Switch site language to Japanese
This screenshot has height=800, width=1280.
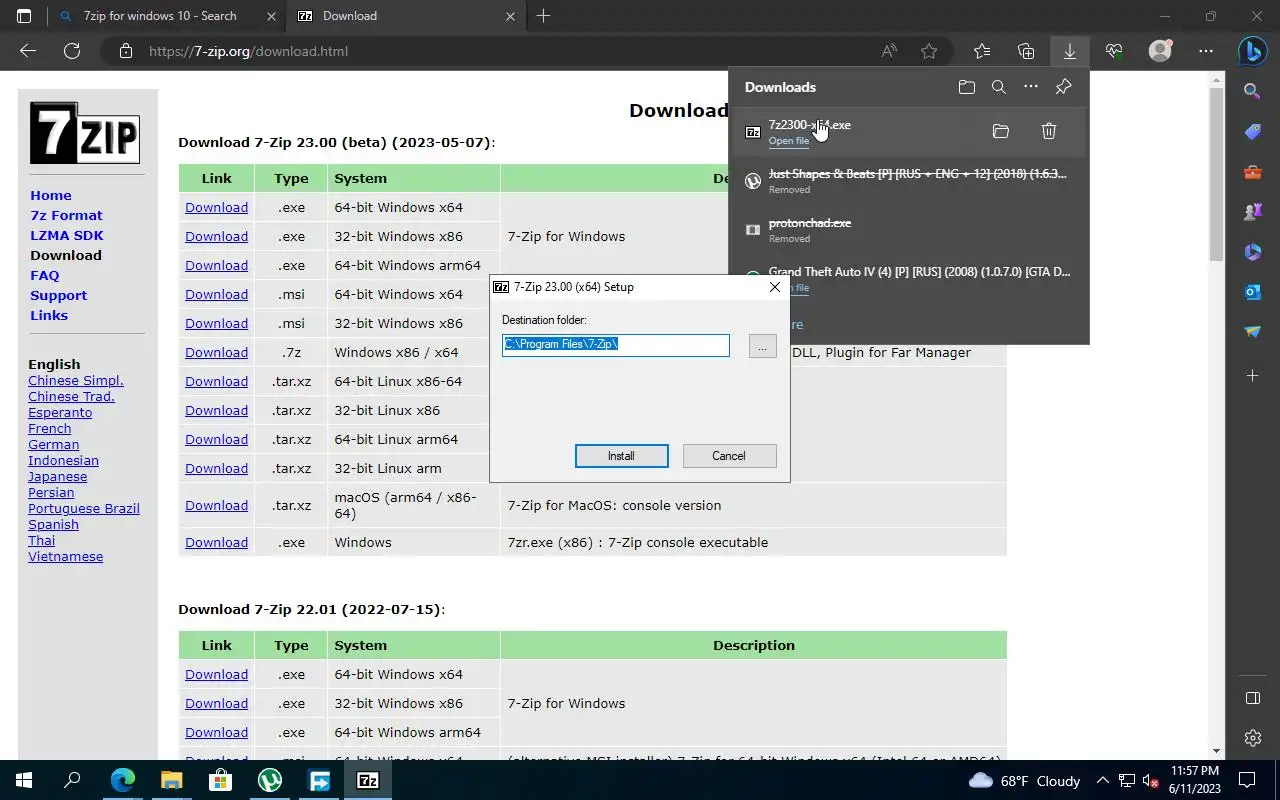58,476
